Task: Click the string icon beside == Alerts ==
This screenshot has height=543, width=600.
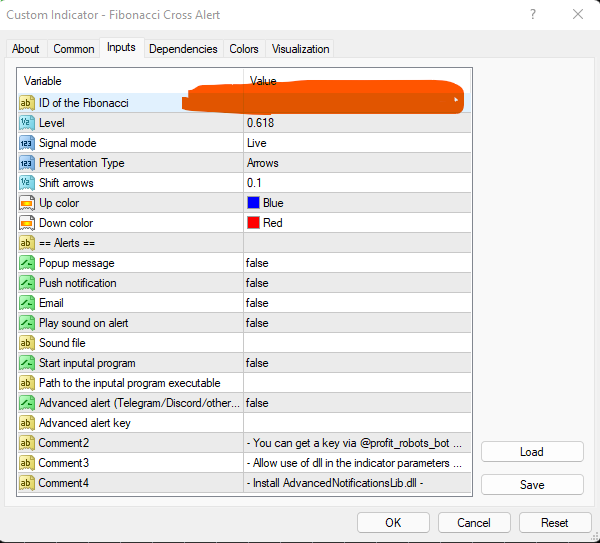Action: point(27,243)
